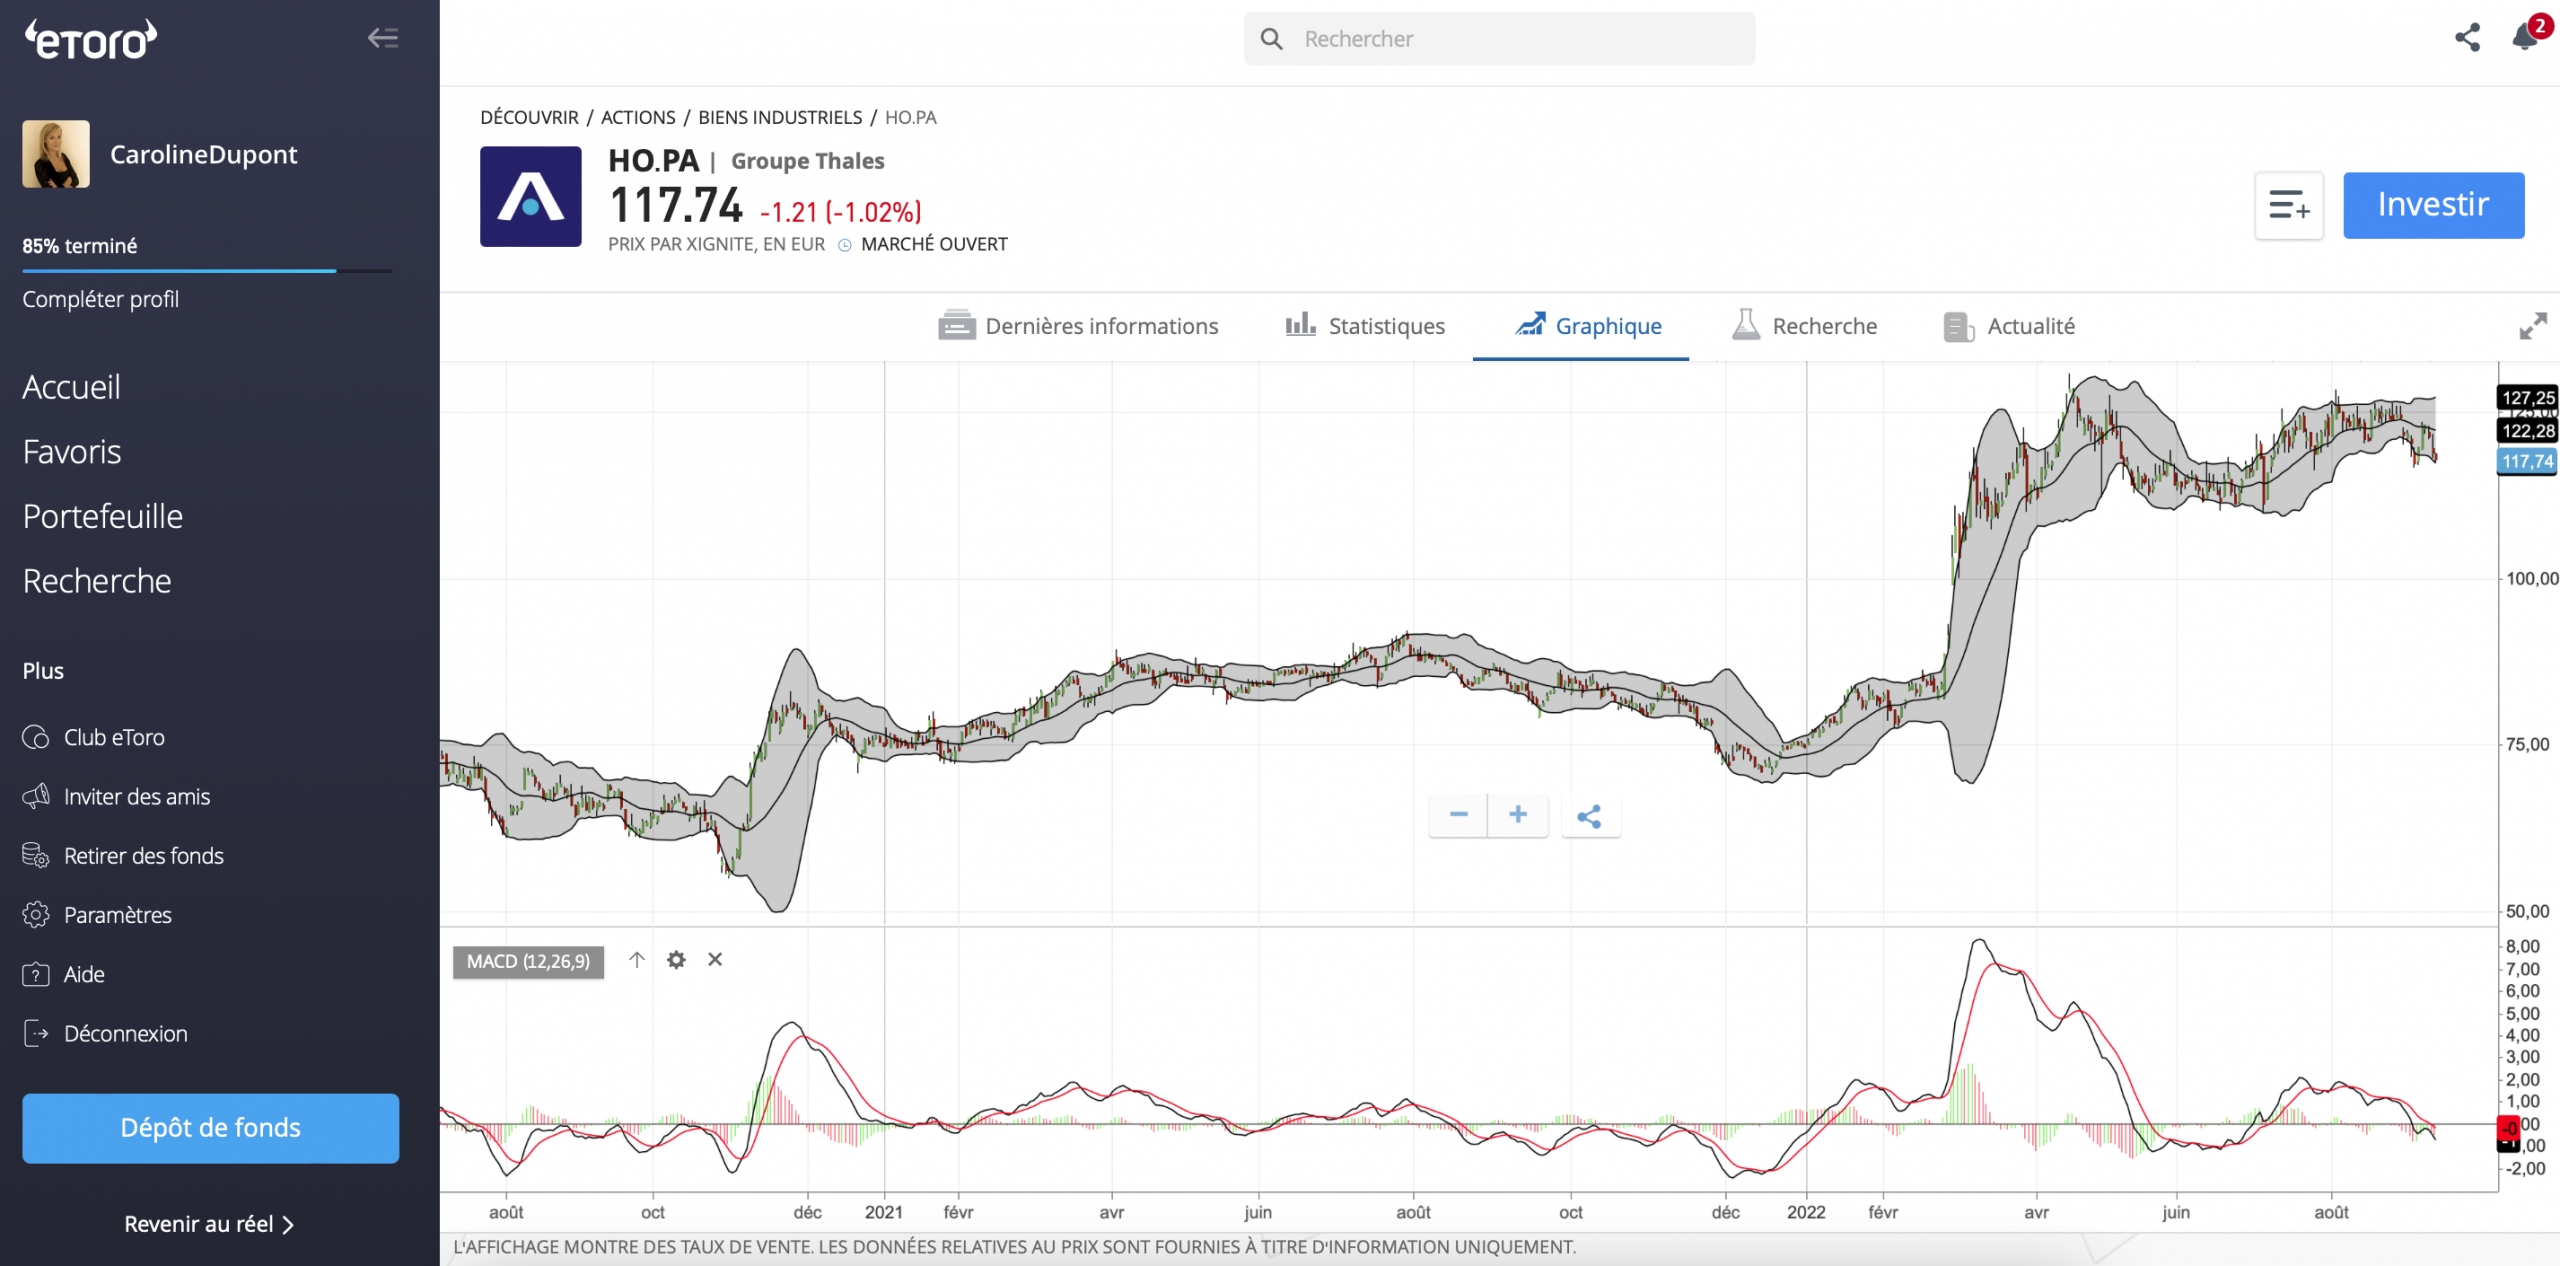Collapse the sidebar with the arrow icon
Image resolution: width=2560 pixels, height=1266 pixels.
[x=383, y=38]
